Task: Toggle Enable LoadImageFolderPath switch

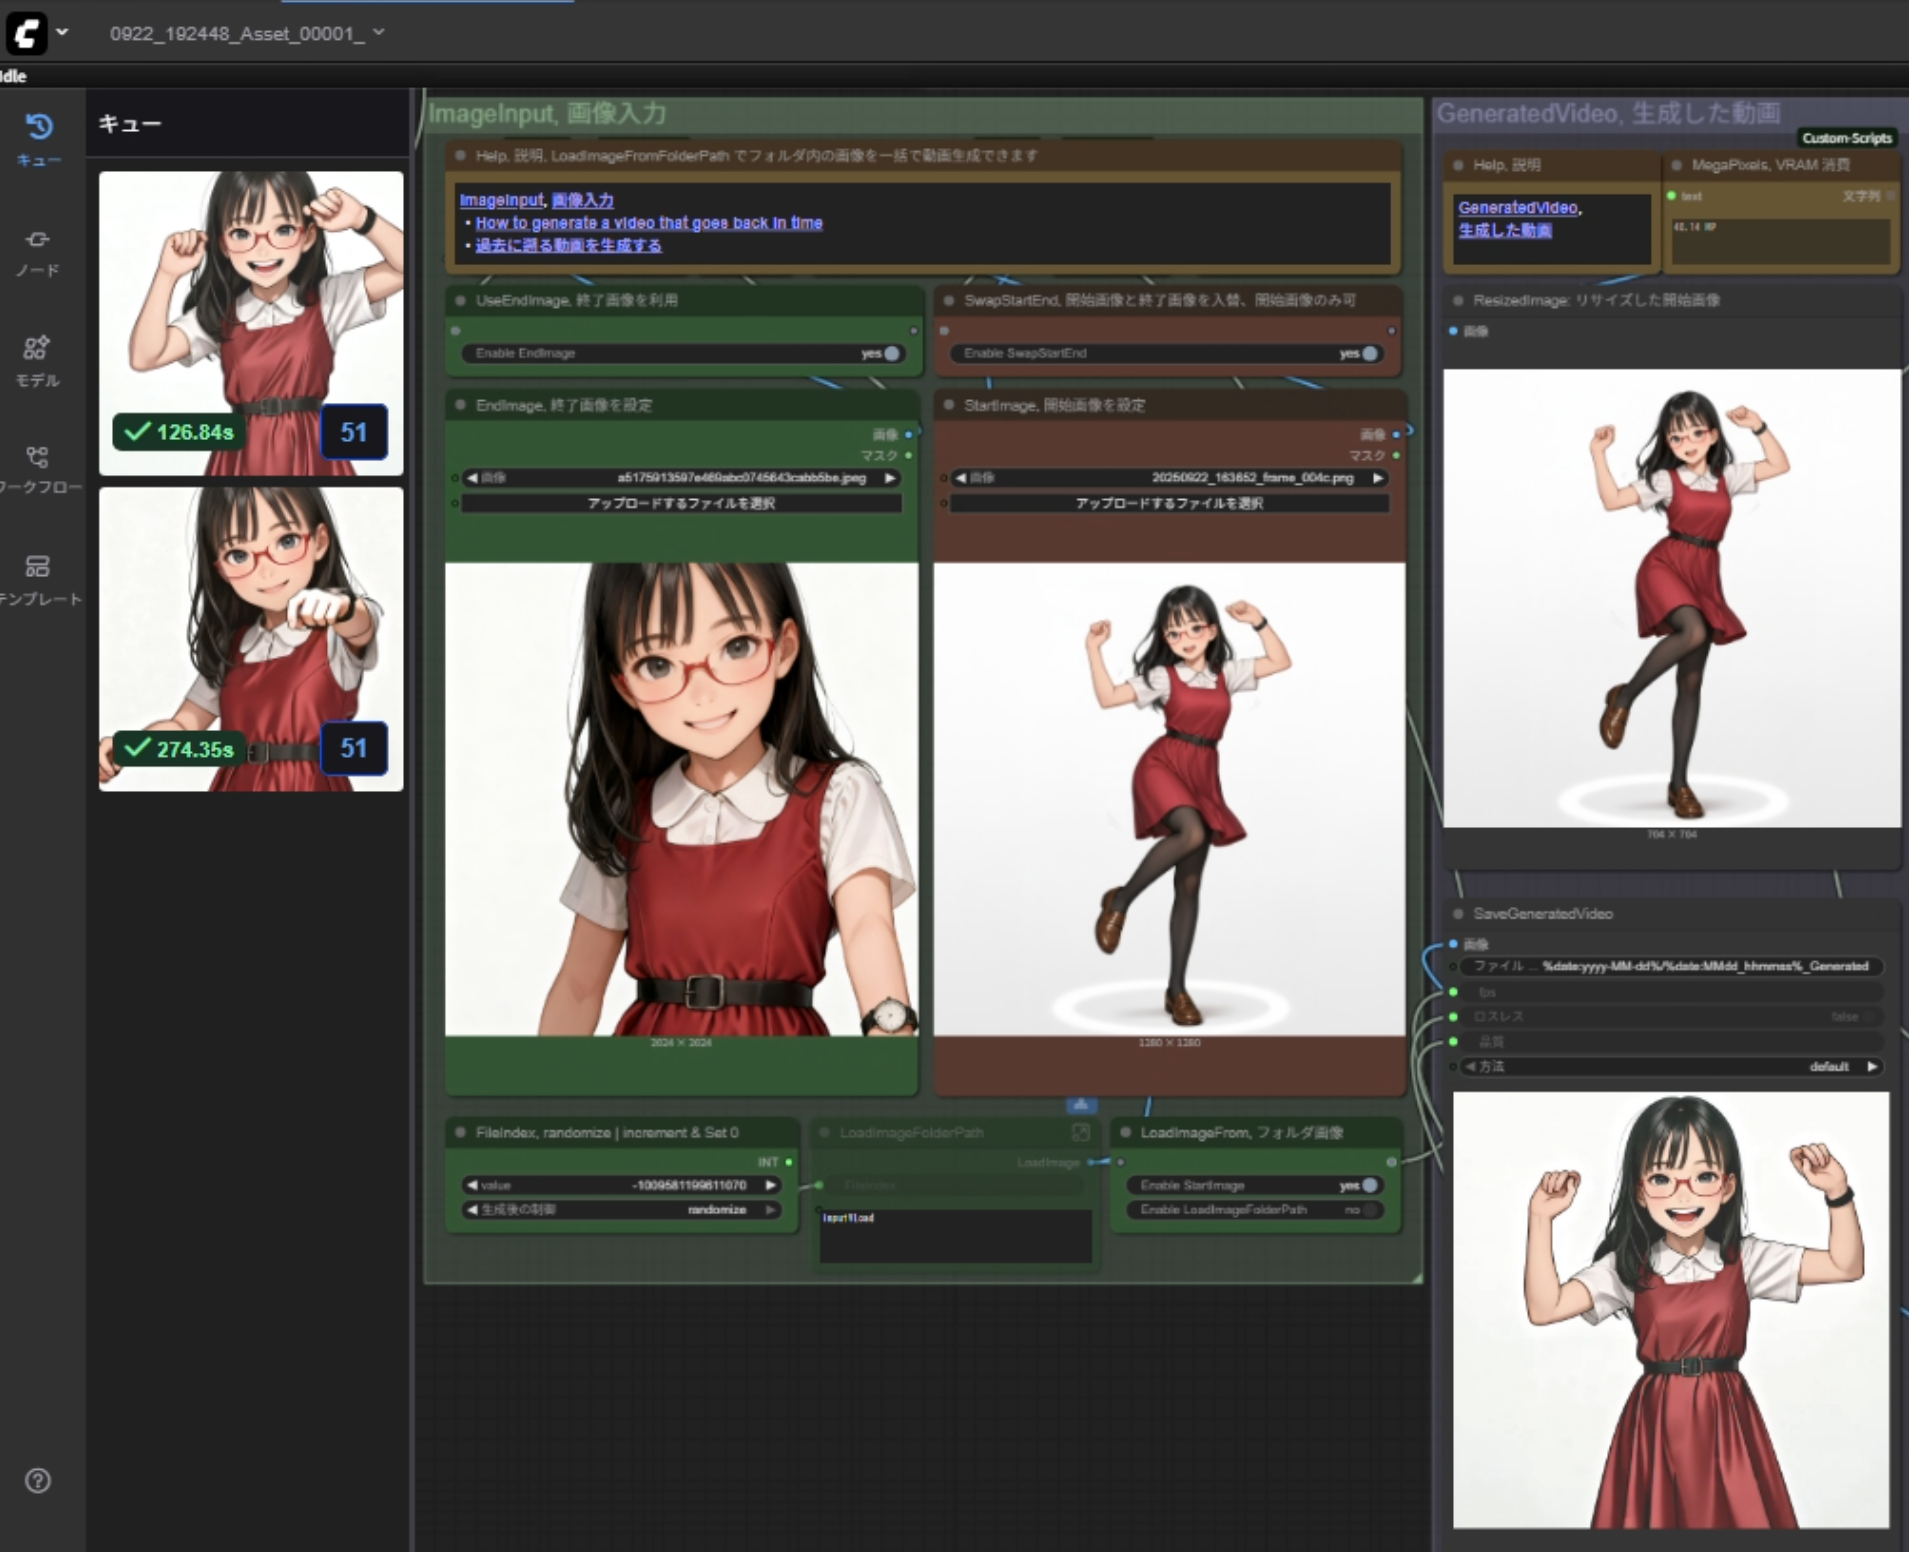Action: coord(1368,1210)
